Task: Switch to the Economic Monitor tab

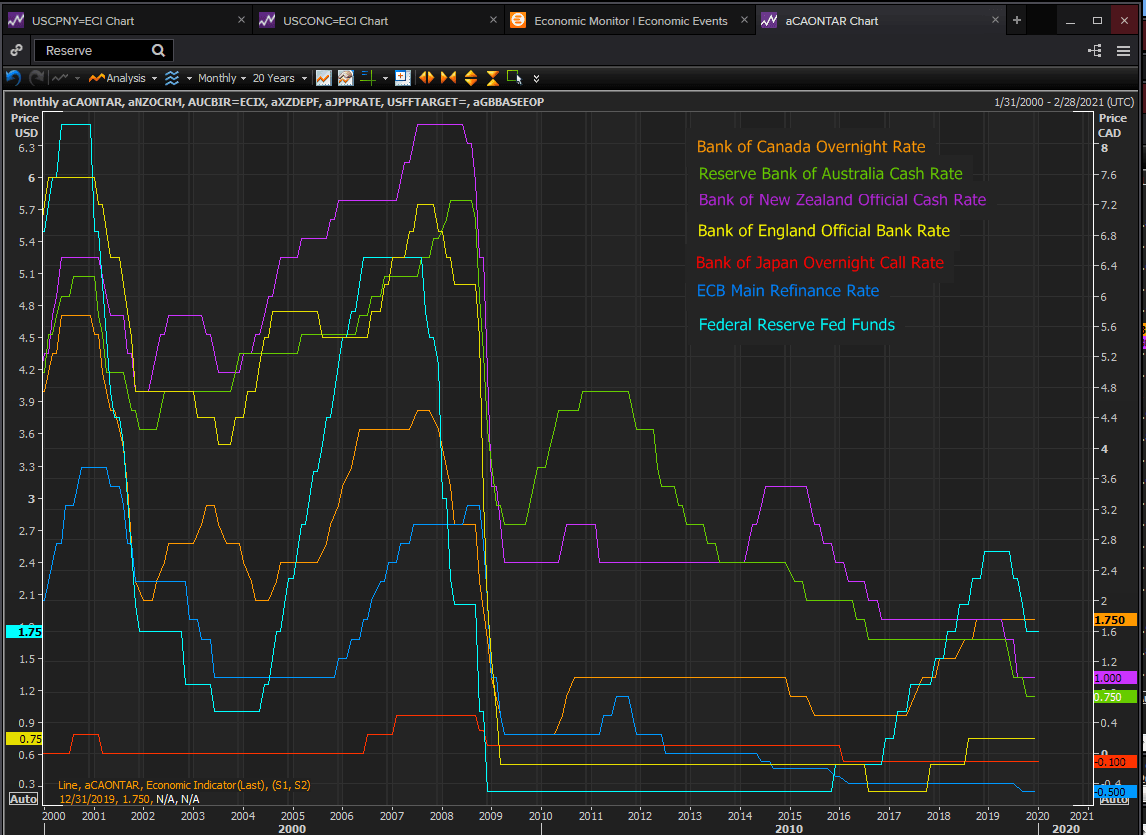Action: point(630,20)
